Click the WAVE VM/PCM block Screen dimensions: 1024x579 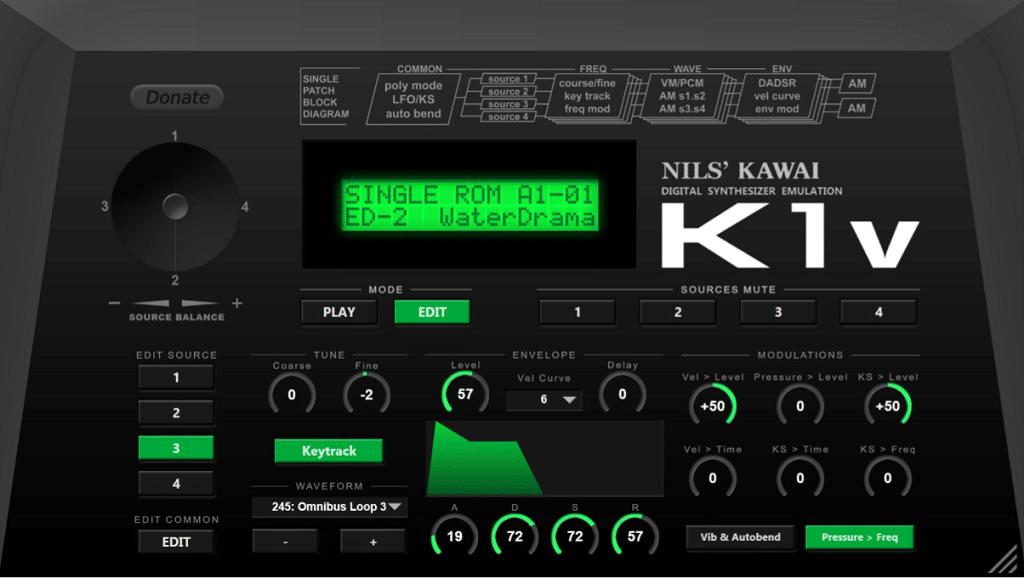[x=682, y=96]
